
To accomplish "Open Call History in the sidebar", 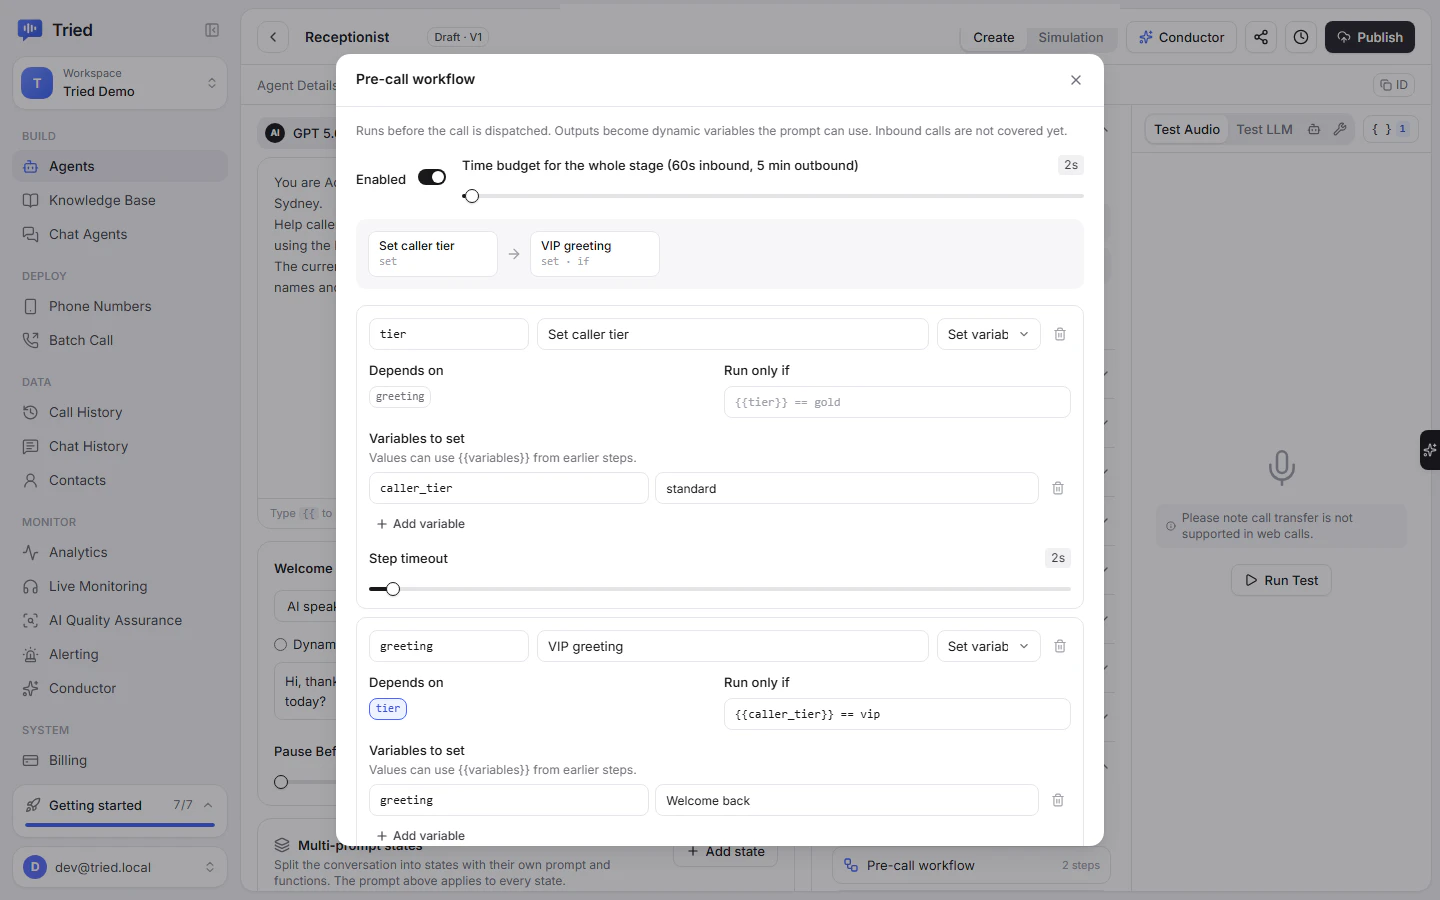I will click(x=120, y=412).
